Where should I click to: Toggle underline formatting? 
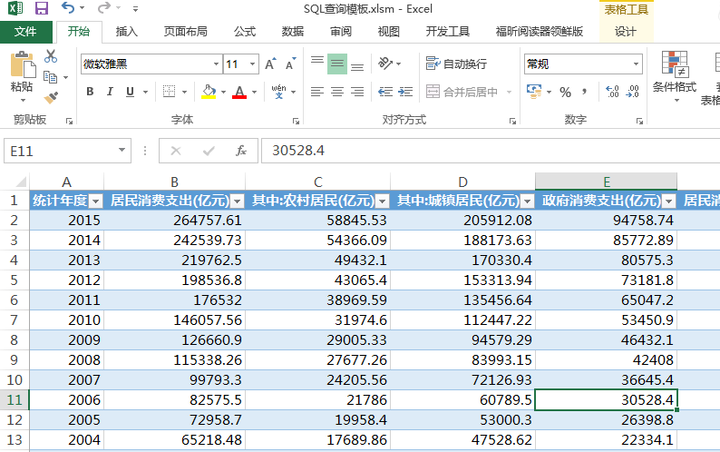[x=130, y=91]
